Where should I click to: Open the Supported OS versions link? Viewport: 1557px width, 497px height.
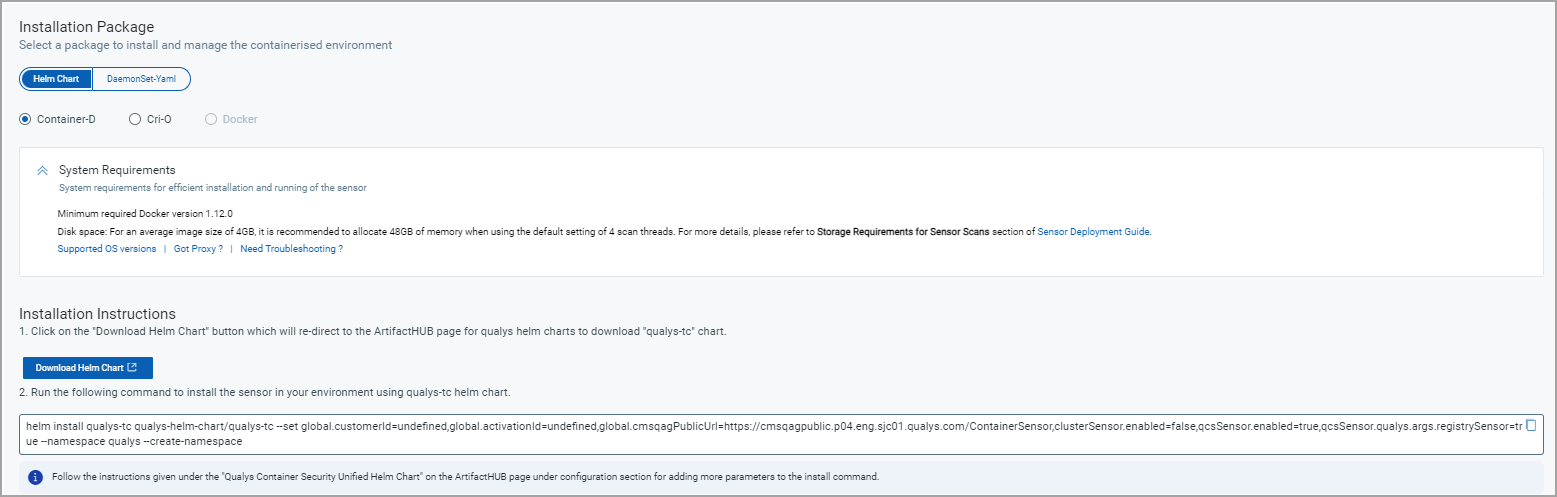107,249
